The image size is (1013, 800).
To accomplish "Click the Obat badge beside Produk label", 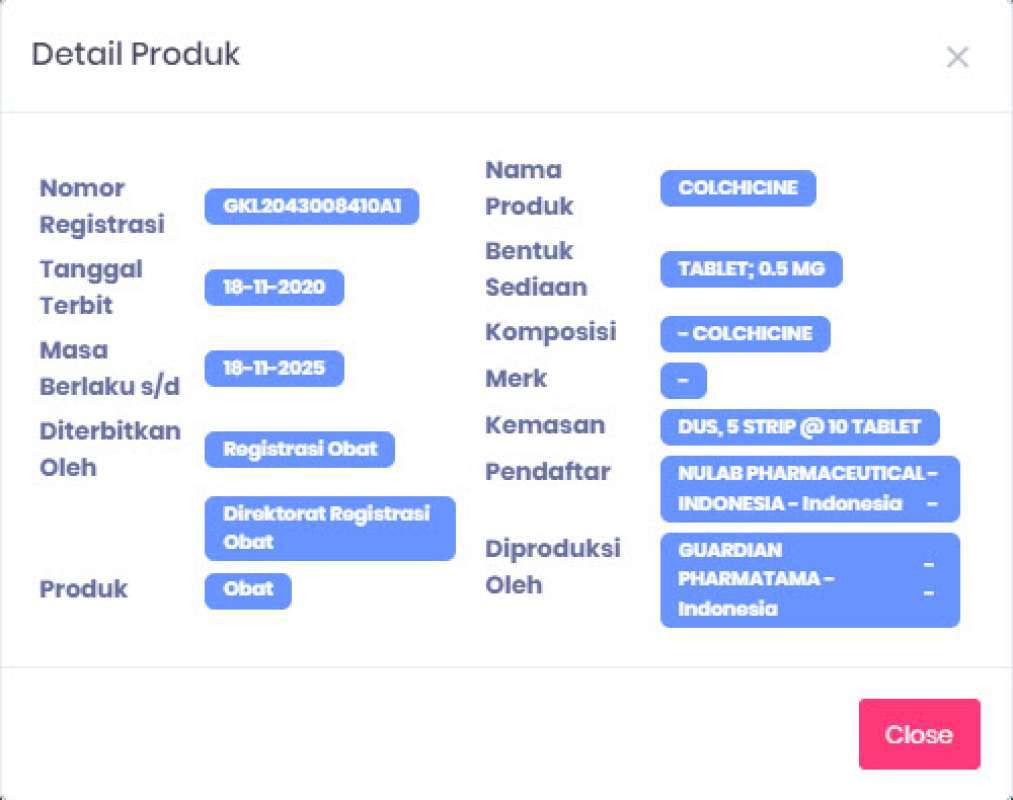I will (x=248, y=590).
